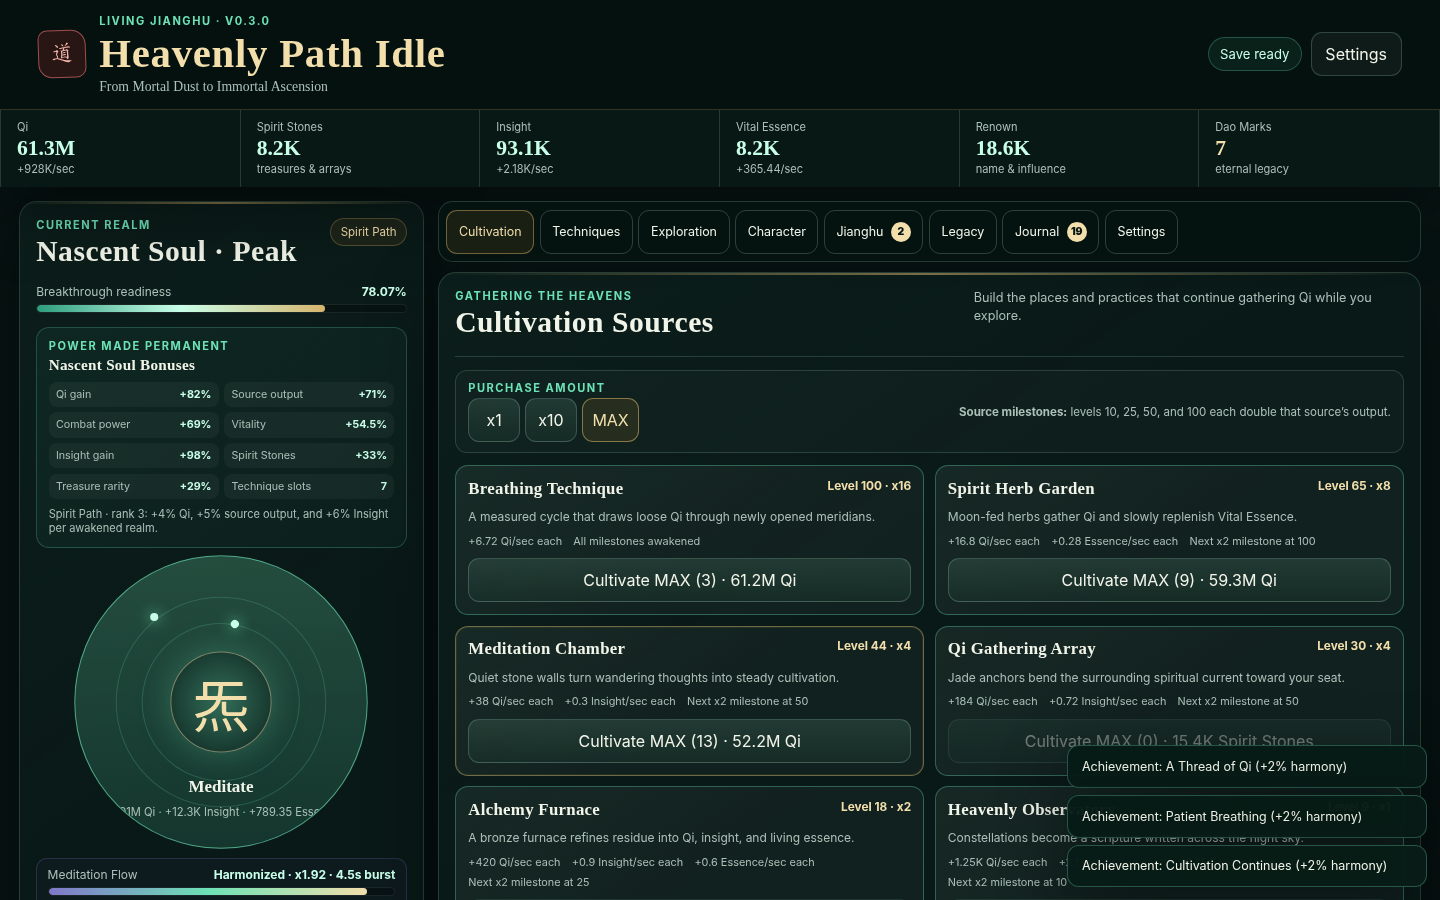The height and width of the screenshot is (900, 1440).
Task: Click the Qi gain +82% bonus
Action: point(133,394)
